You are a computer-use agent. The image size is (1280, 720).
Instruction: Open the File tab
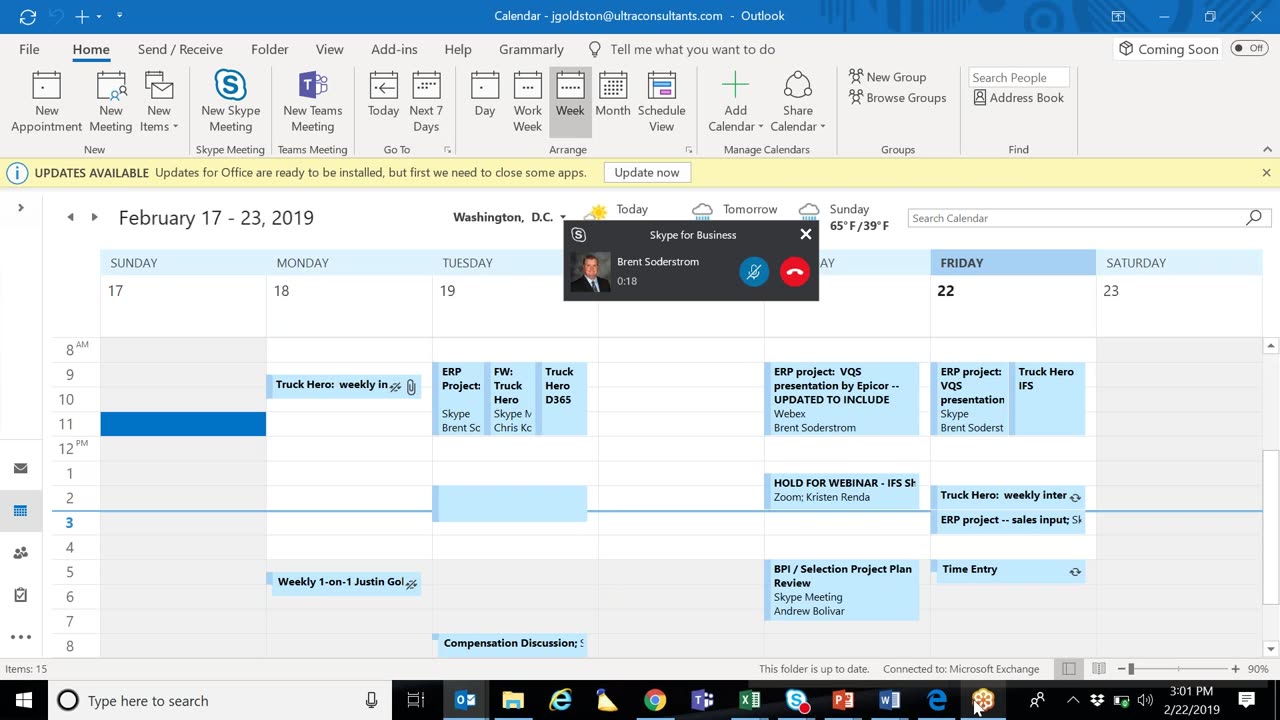pyautogui.click(x=30, y=49)
